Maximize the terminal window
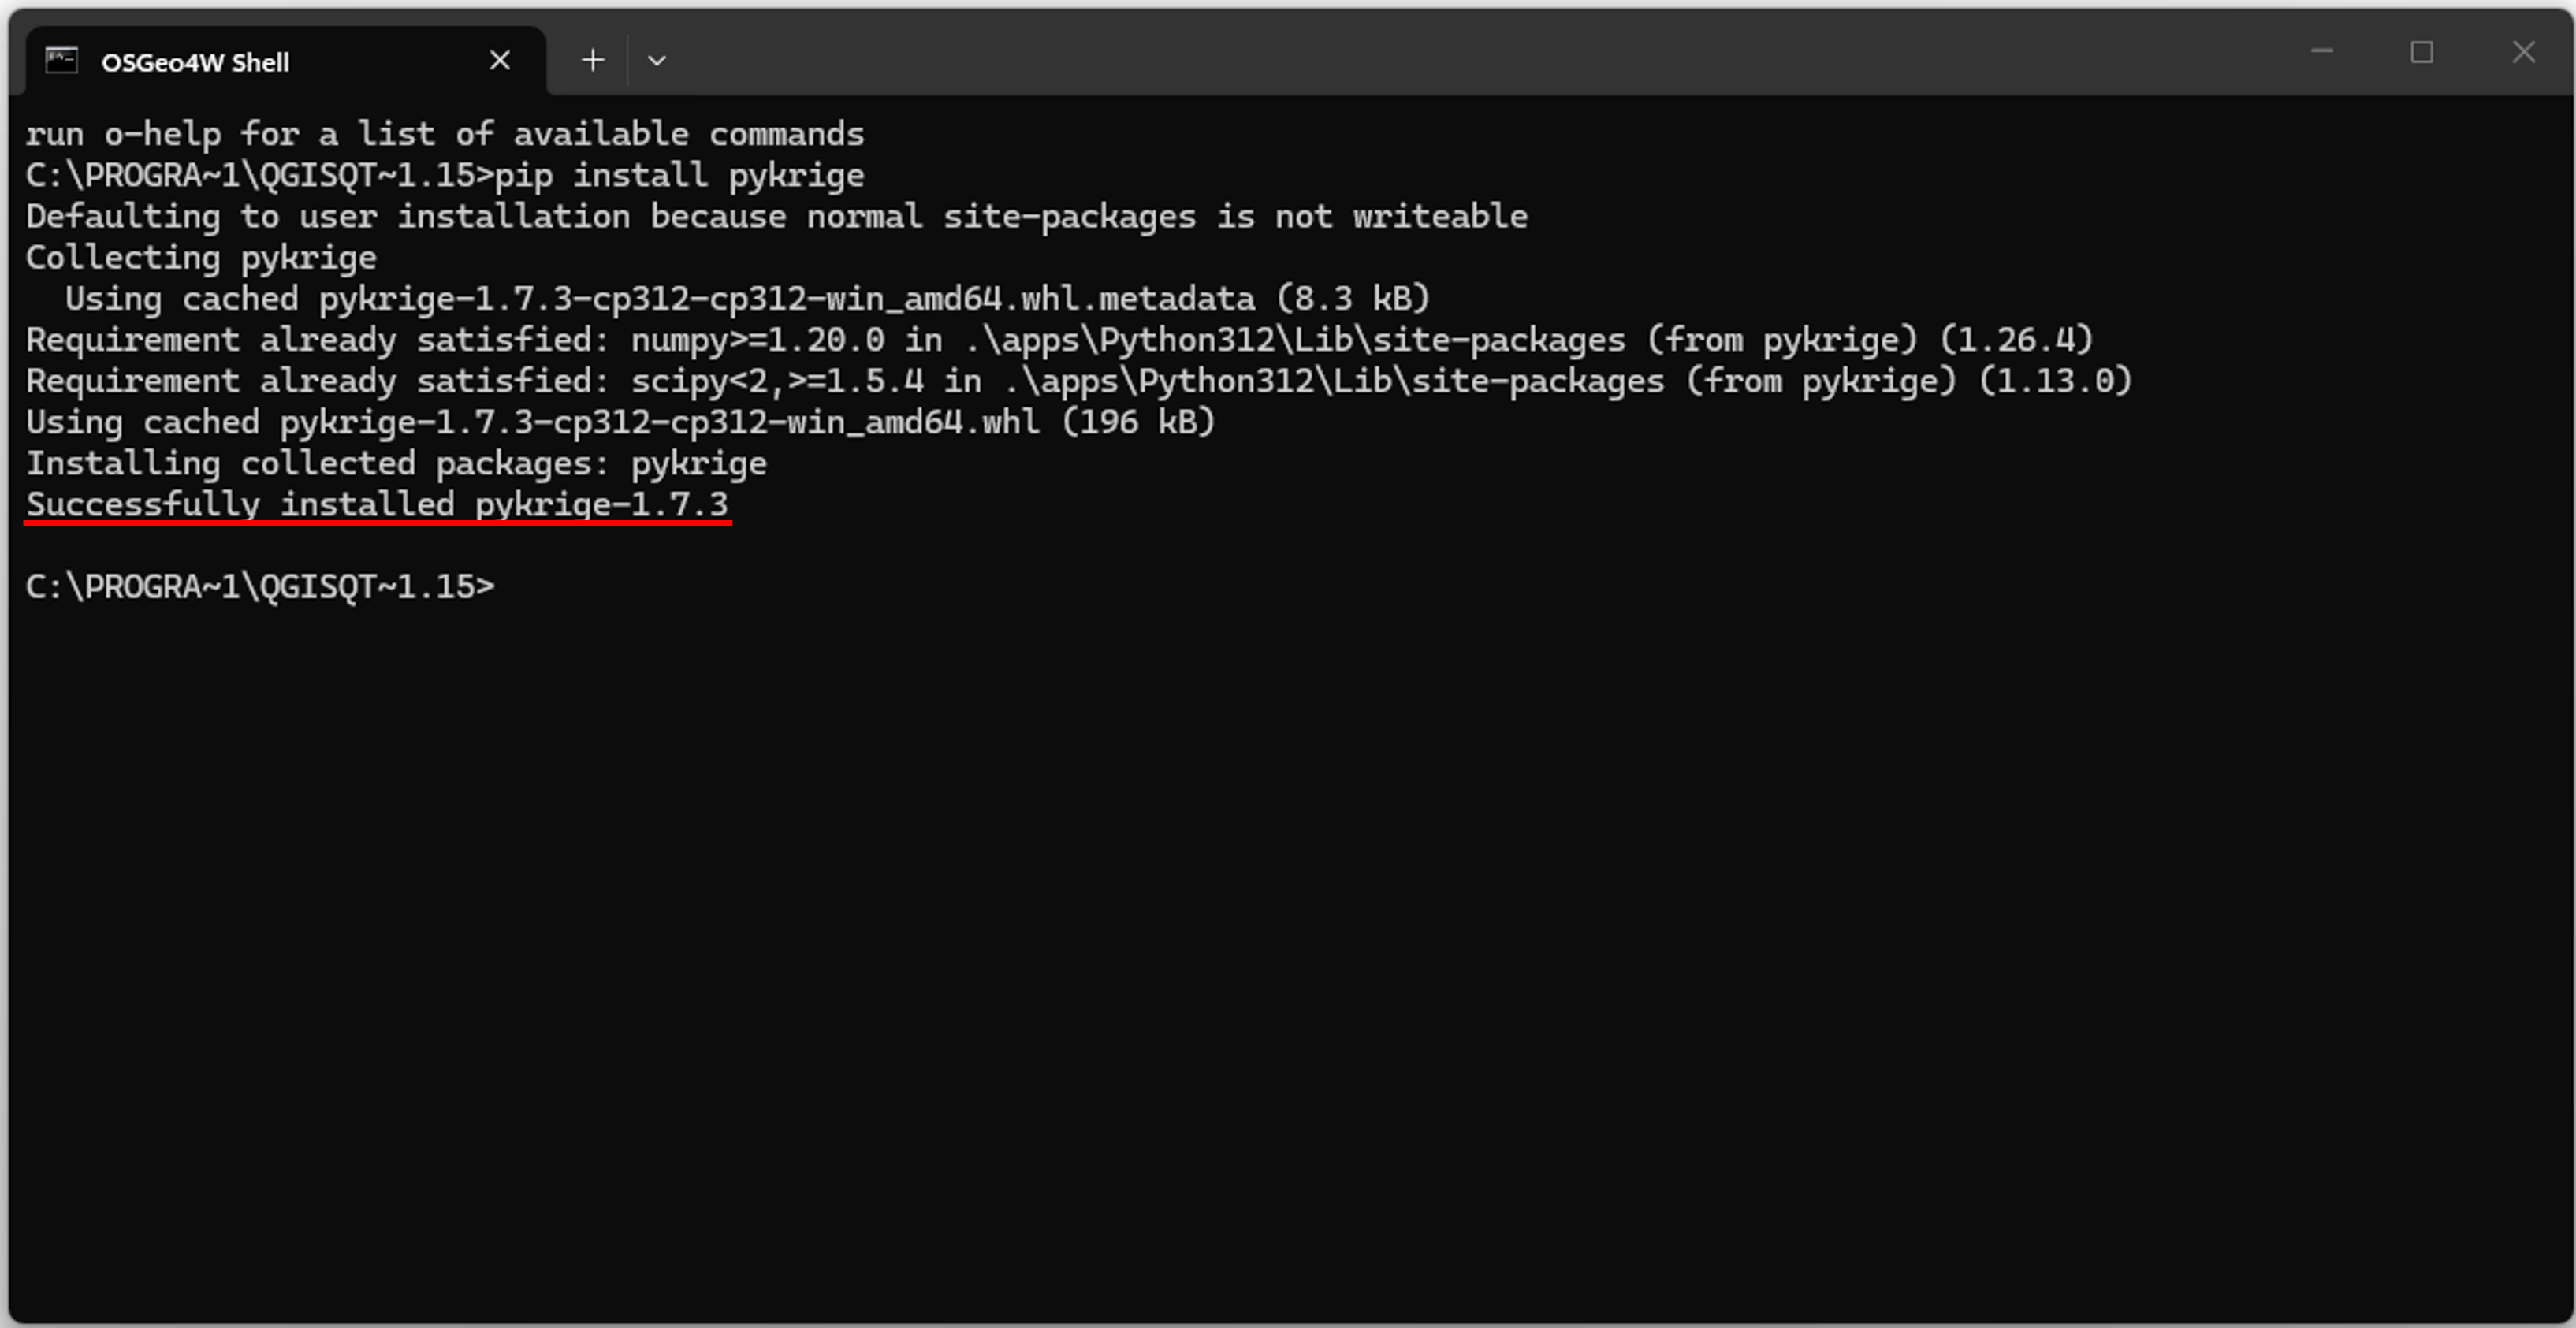This screenshot has height=1328, width=2576. tap(2421, 52)
